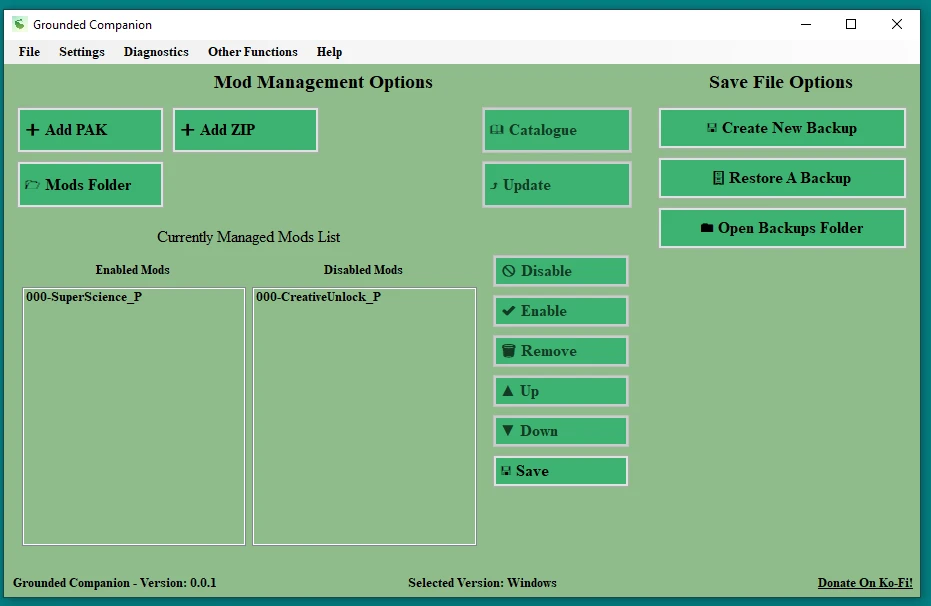931x606 pixels.
Task: Open the Mods Folder
Action: tap(90, 185)
